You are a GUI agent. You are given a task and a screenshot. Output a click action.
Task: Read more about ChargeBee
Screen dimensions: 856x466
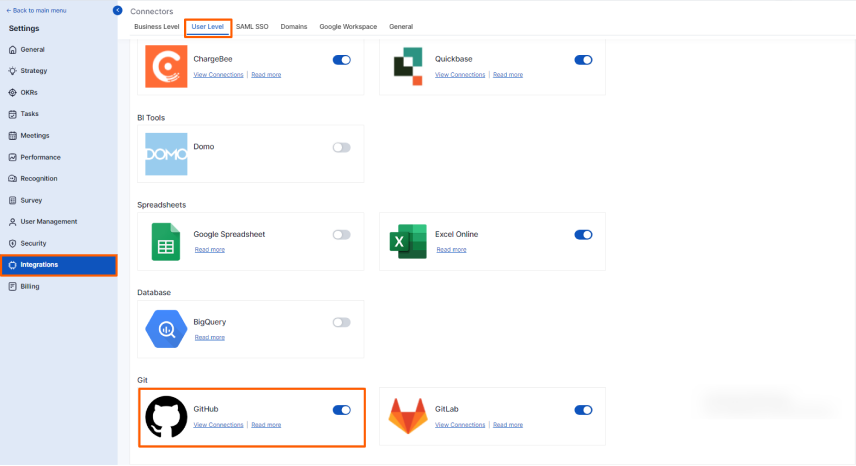266,75
